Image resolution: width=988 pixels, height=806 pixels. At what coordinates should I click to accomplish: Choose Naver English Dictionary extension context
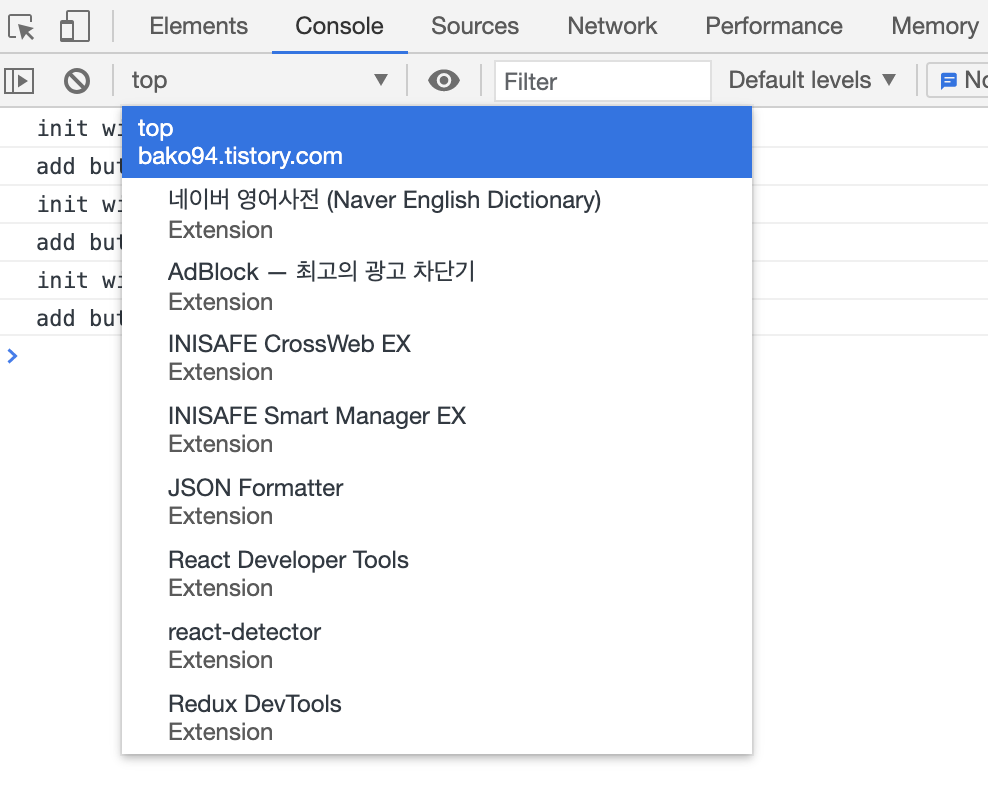[x=437, y=214]
